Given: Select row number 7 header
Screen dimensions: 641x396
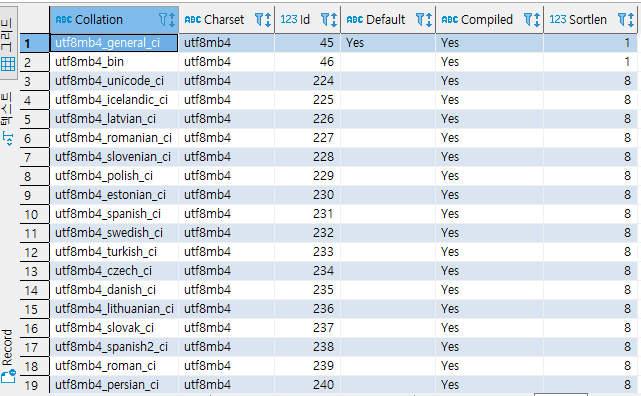Looking at the screenshot, I should [35, 157].
